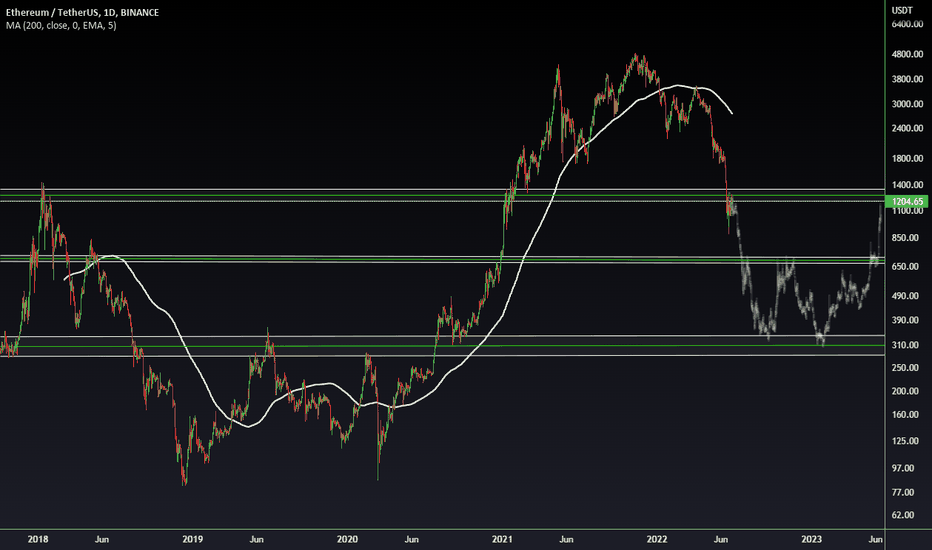Viewport: 932px width, 550px height.
Task: Click the Jun label between 2020 and 2021
Action: coord(411,539)
